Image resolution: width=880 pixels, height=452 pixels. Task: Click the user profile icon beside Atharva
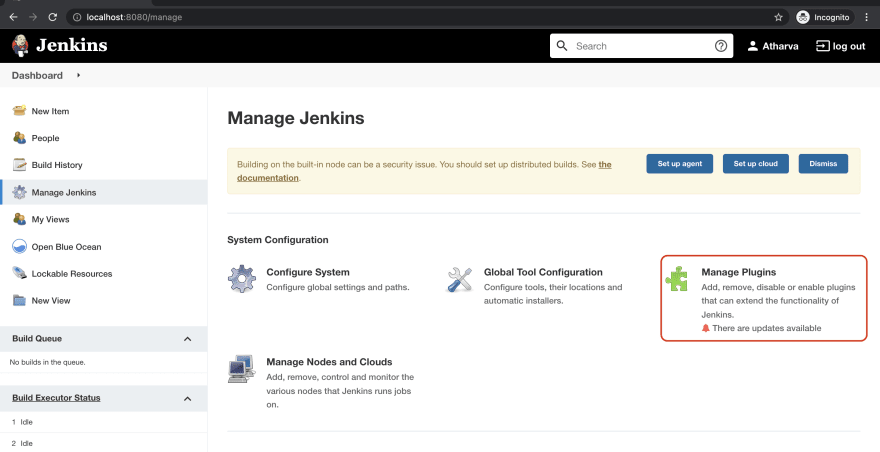pos(753,46)
